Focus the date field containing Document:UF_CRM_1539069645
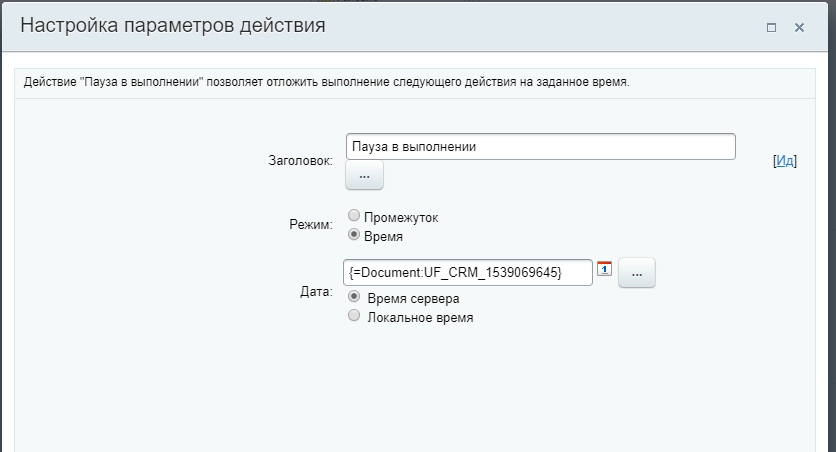Screen dimensions: 836x452 [468, 272]
